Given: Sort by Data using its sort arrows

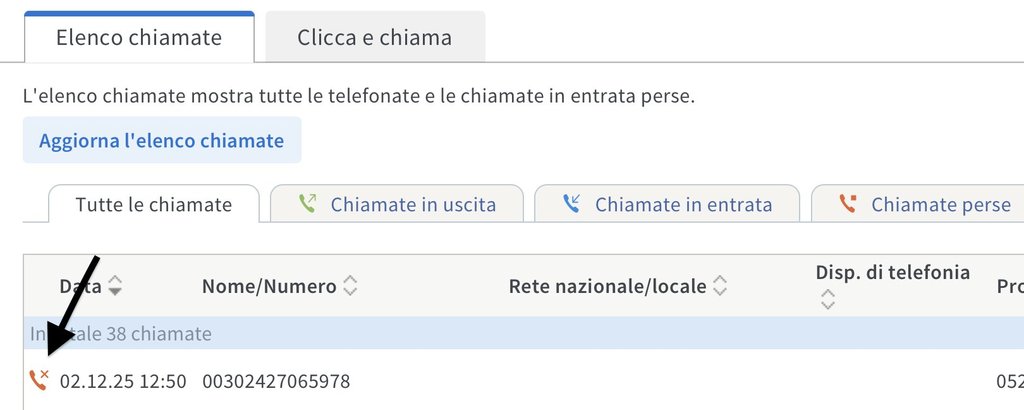Looking at the screenshot, I should click(x=115, y=286).
